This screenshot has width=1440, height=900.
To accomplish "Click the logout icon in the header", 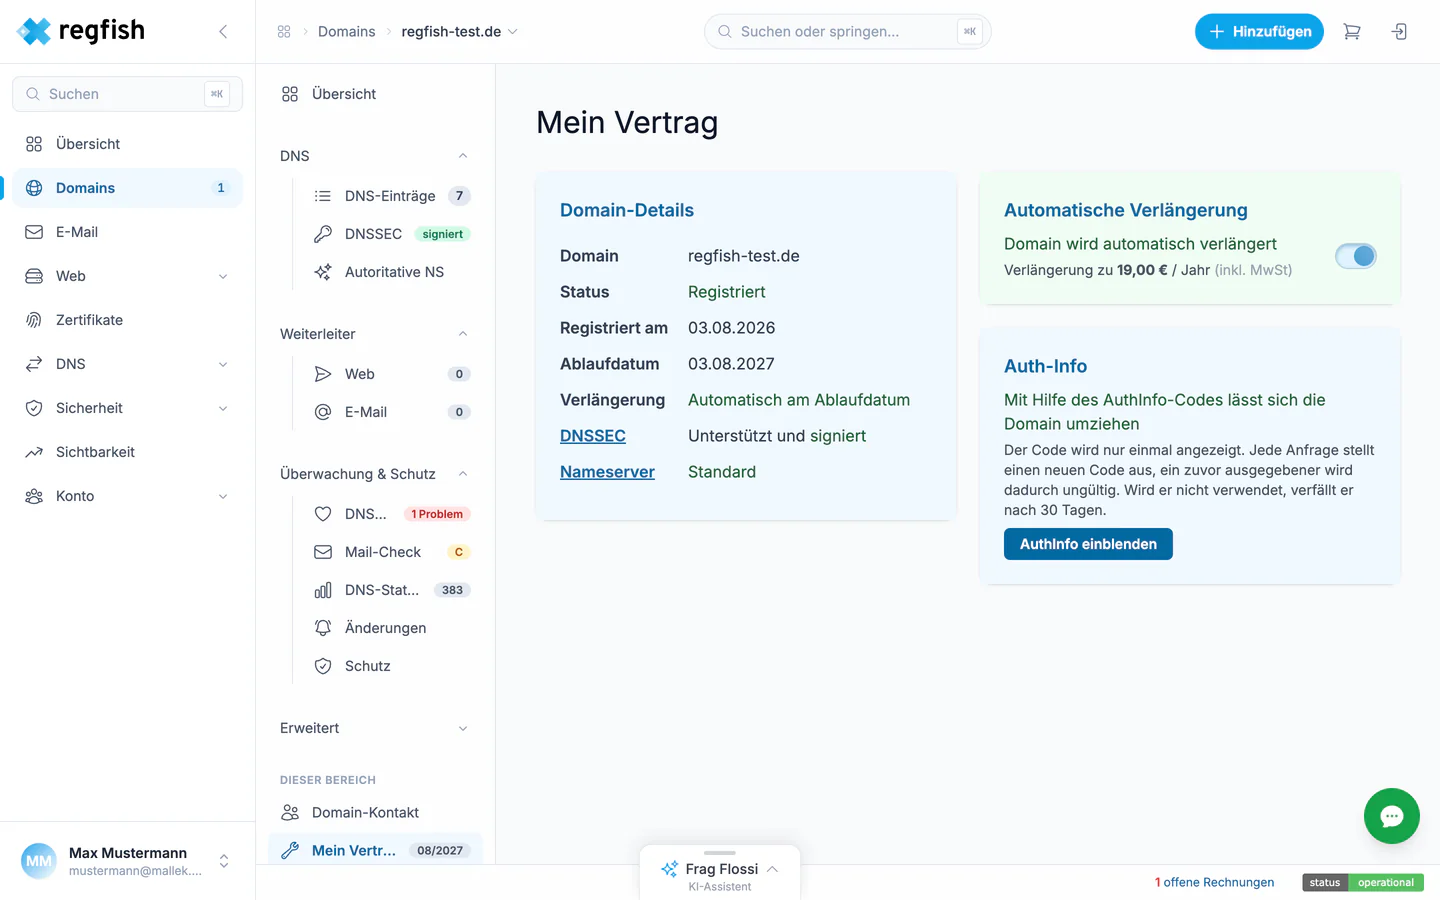I will coord(1399,32).
